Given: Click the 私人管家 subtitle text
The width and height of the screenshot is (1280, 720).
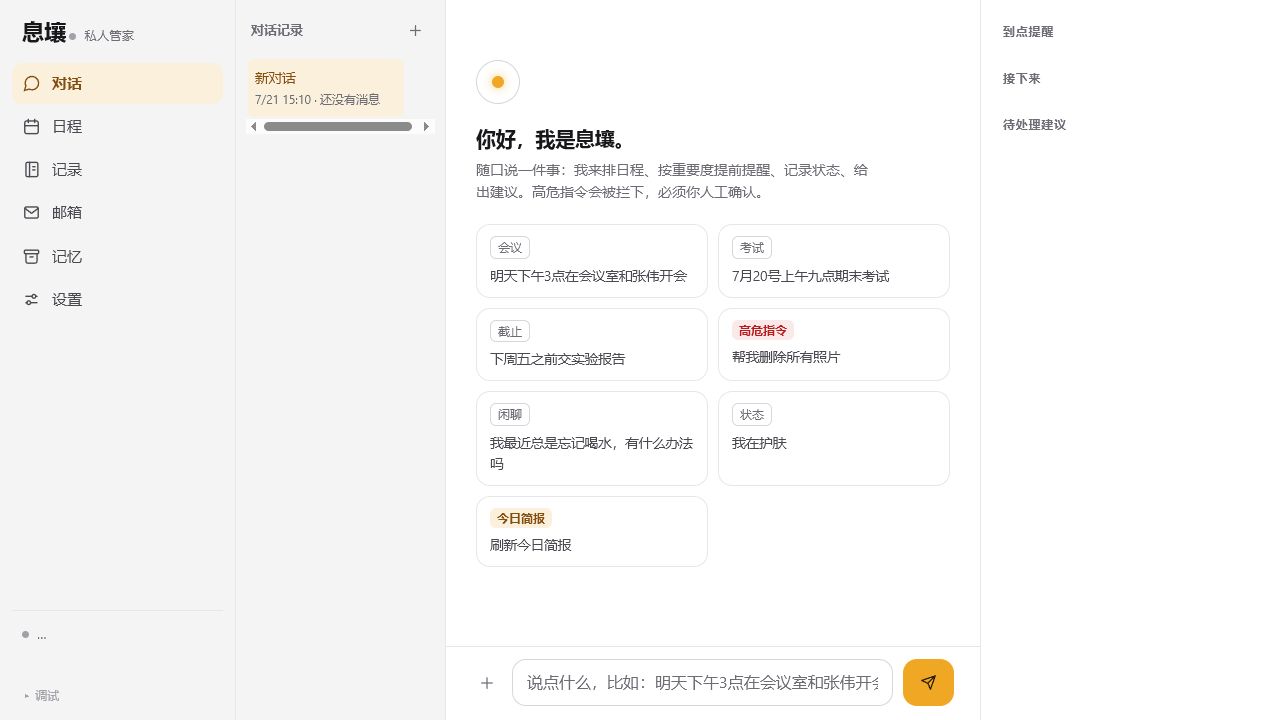Looking at the screenshot, I should click(x=109, y=36).
